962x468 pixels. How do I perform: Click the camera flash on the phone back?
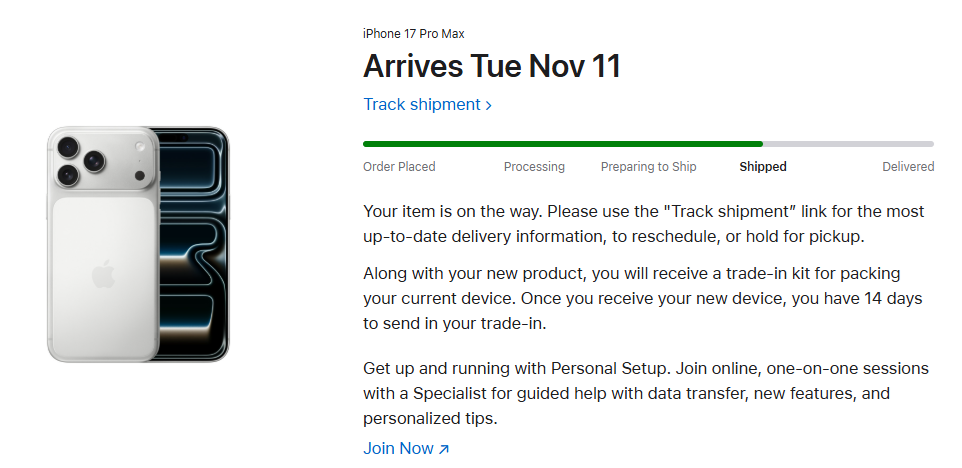pyautogui.click(x=139, y=147)
